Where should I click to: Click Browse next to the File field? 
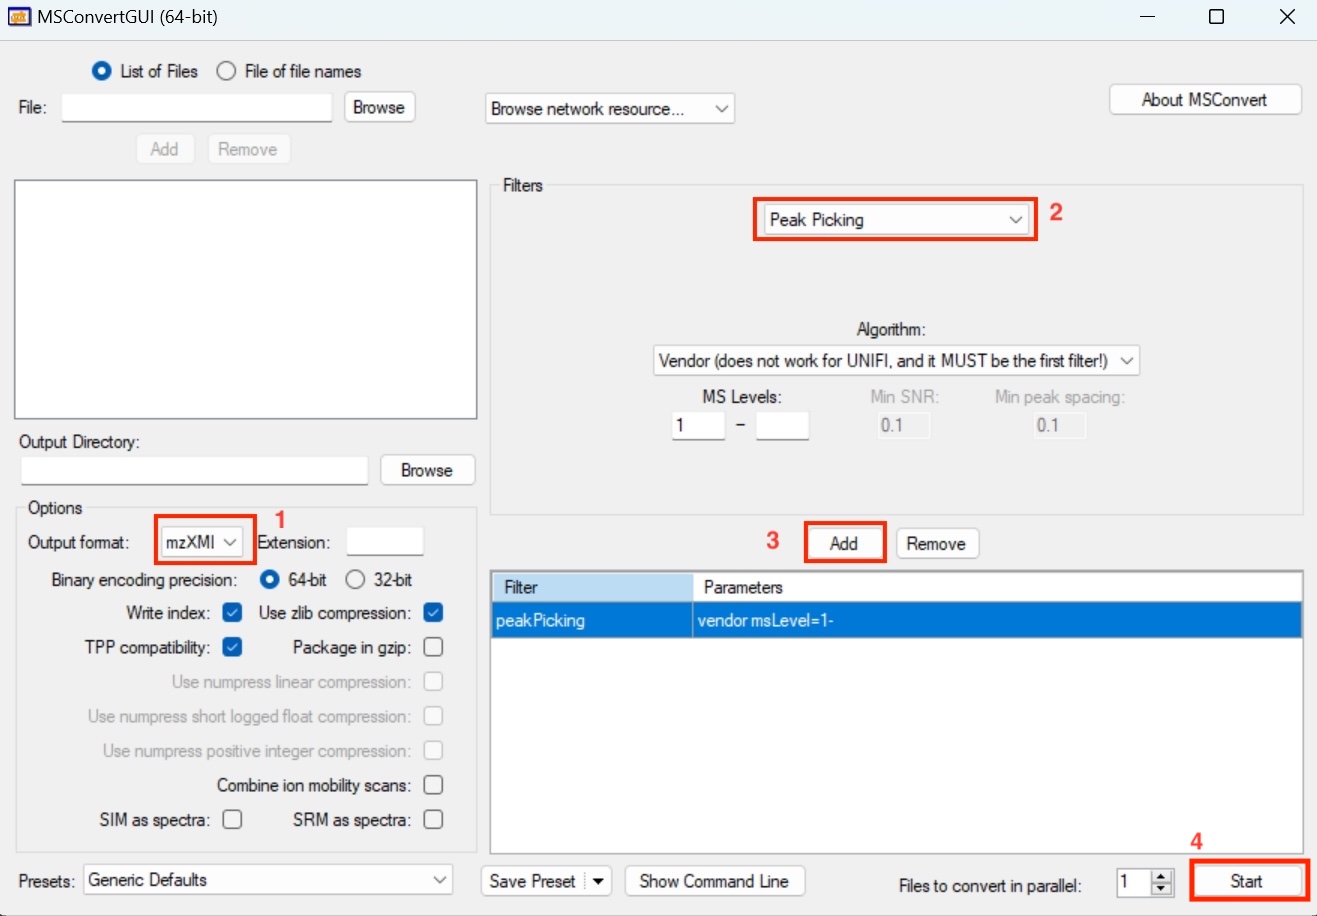tap(379, 107)
